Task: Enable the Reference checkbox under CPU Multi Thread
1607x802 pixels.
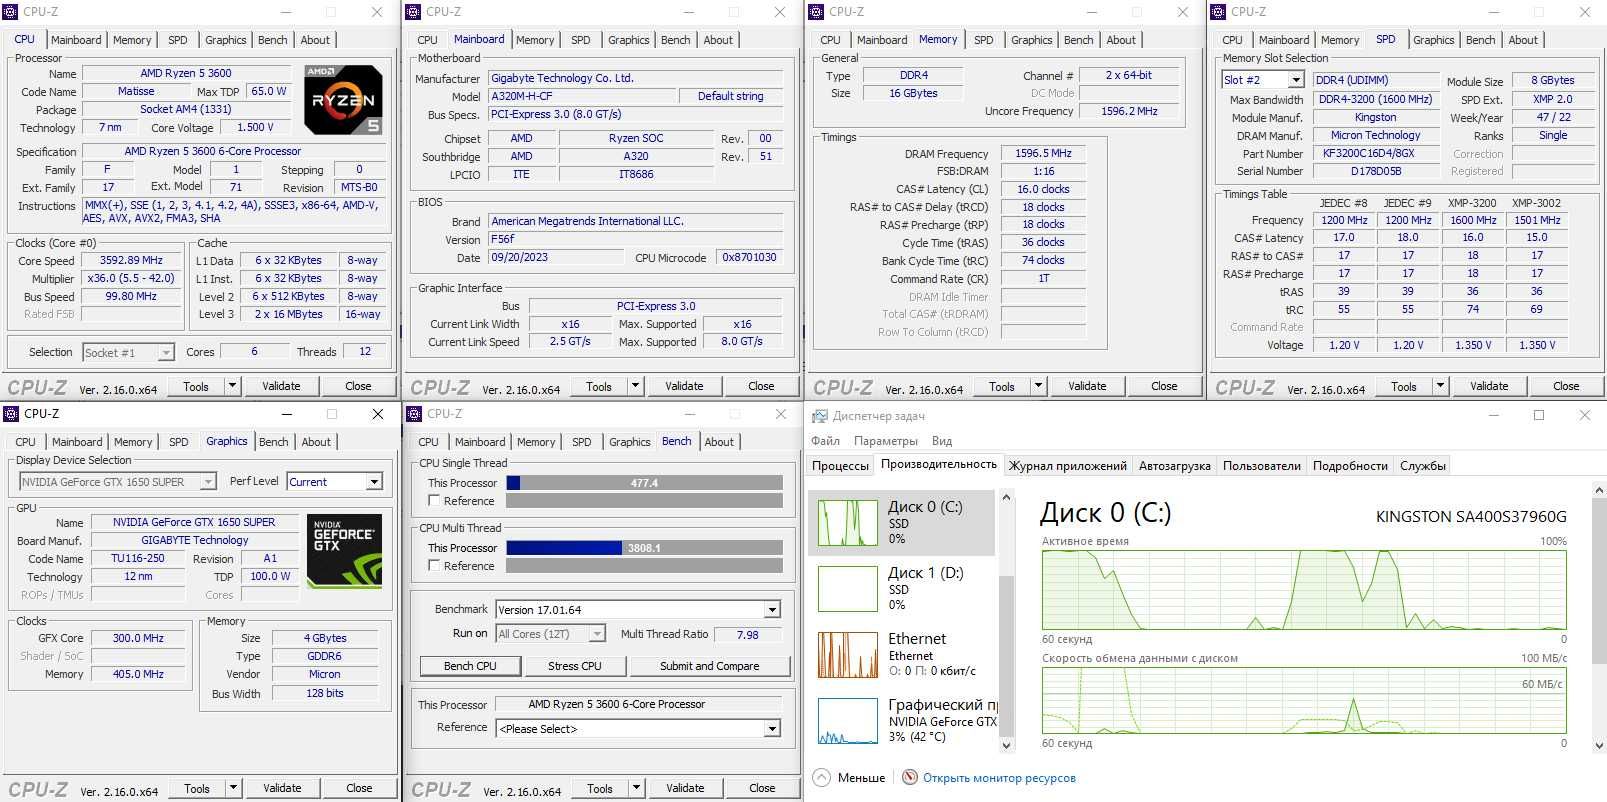Action: pyautogui.click(x=434, y=565)
